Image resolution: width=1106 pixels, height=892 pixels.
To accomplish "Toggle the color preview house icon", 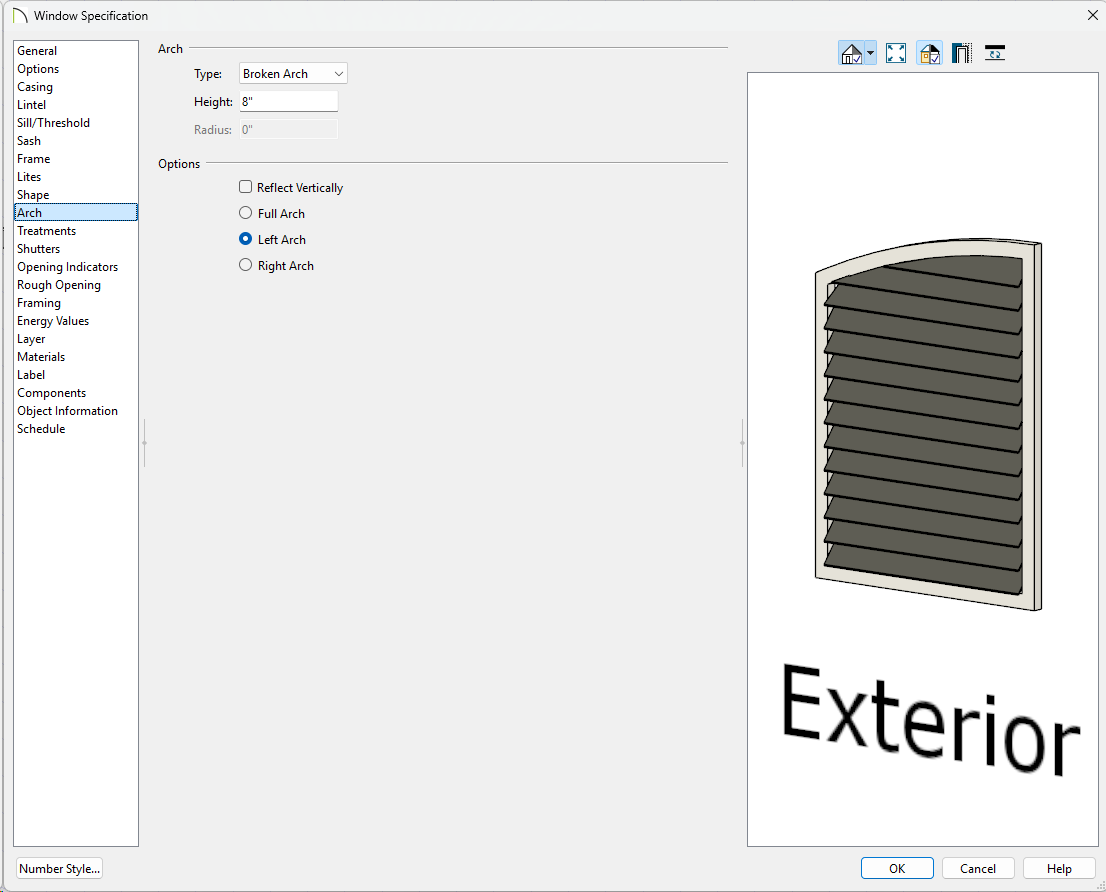I will pyautogui.click(x=929, y=54).
